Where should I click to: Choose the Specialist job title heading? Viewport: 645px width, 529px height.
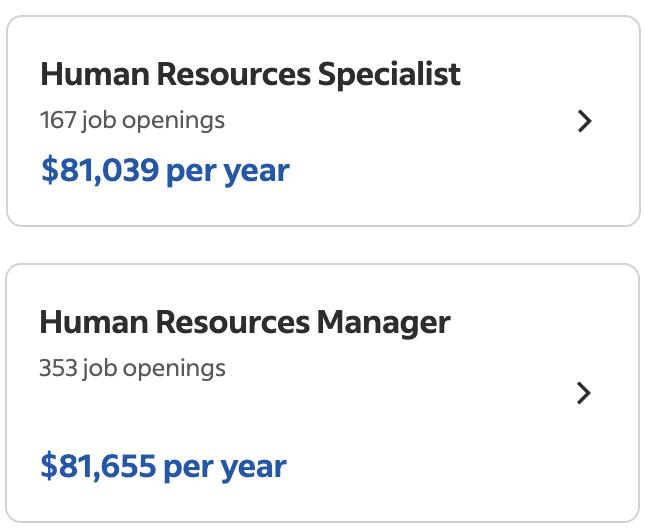pyautogui.click(x=250, y=74)
